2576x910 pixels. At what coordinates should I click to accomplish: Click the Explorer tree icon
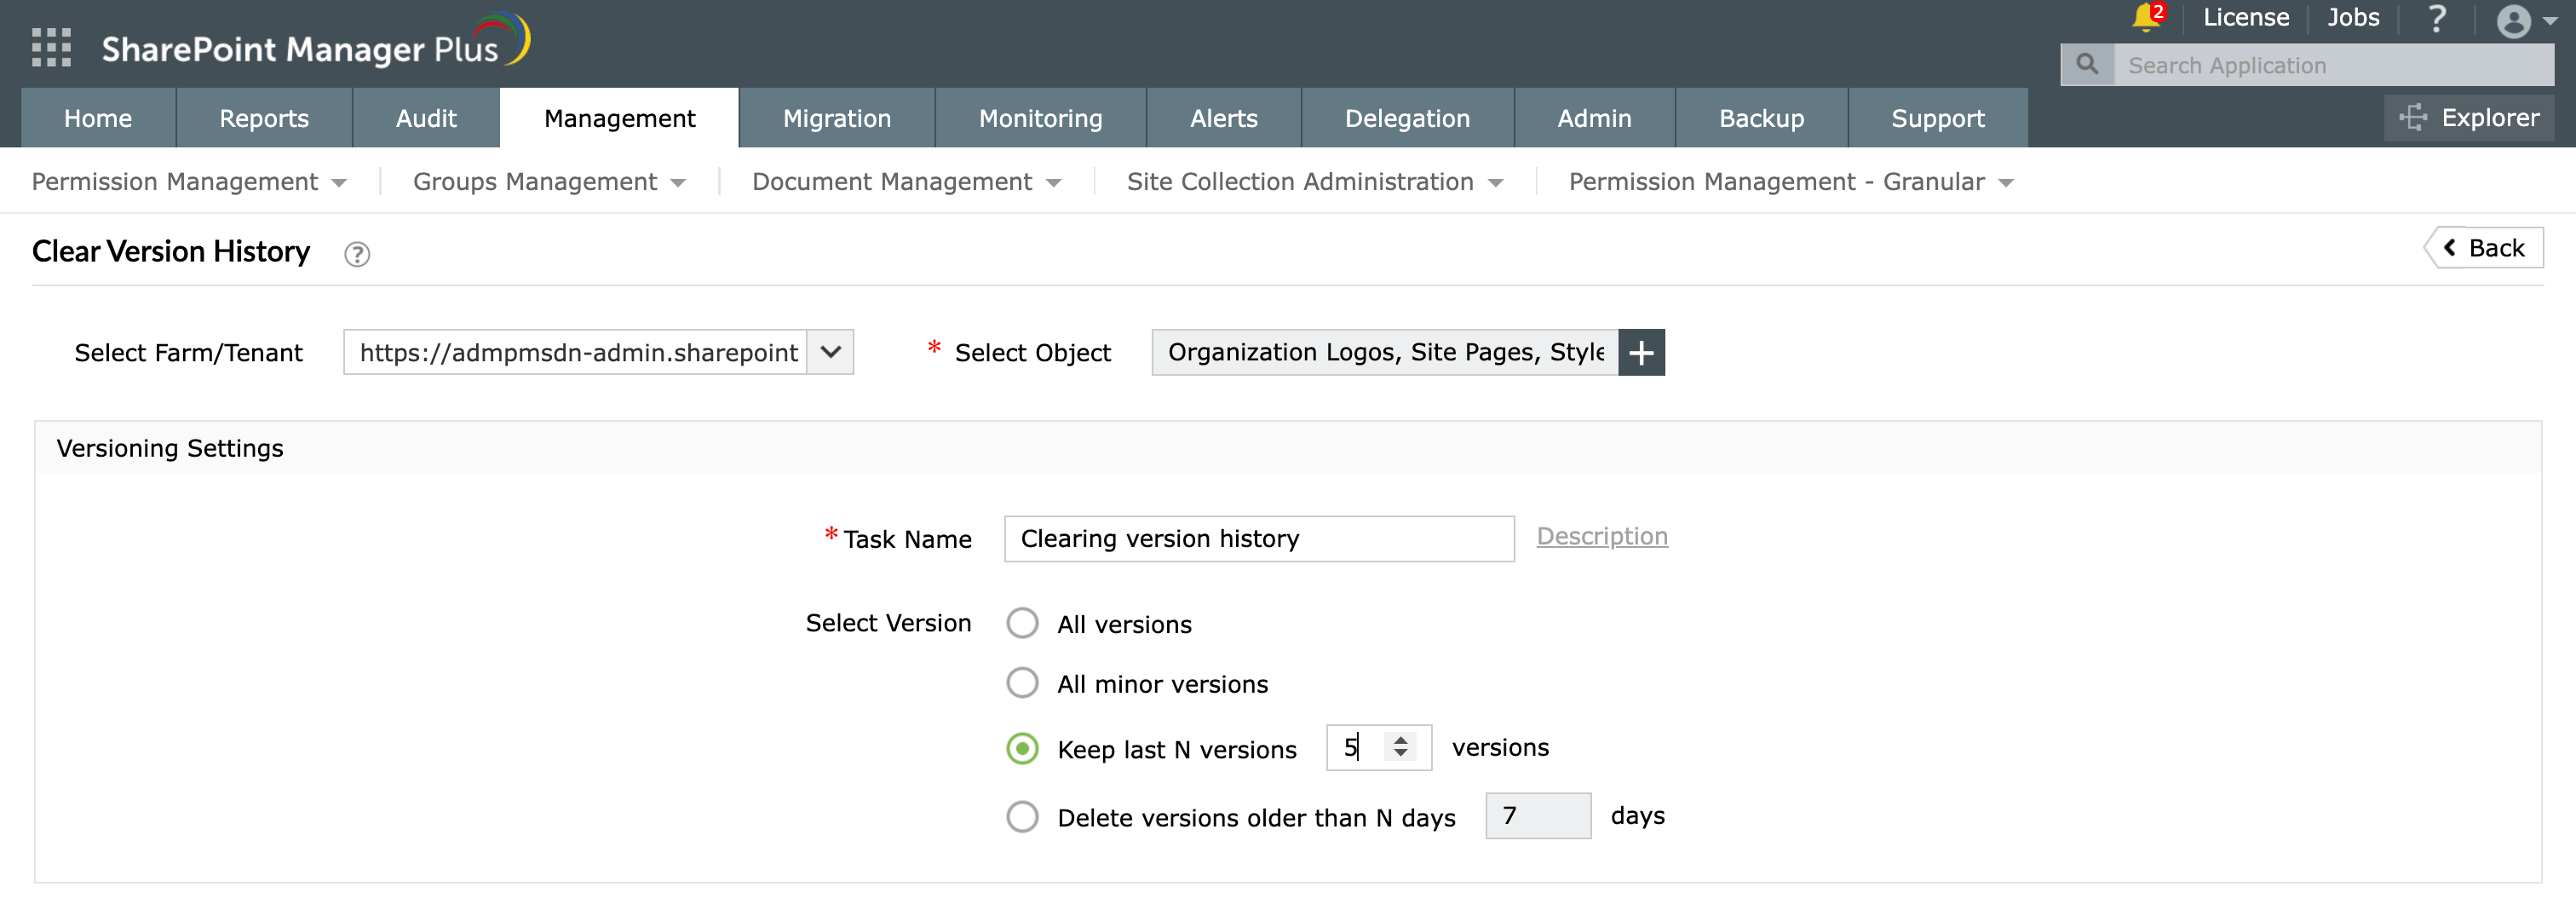click(x=2413, y=118)
